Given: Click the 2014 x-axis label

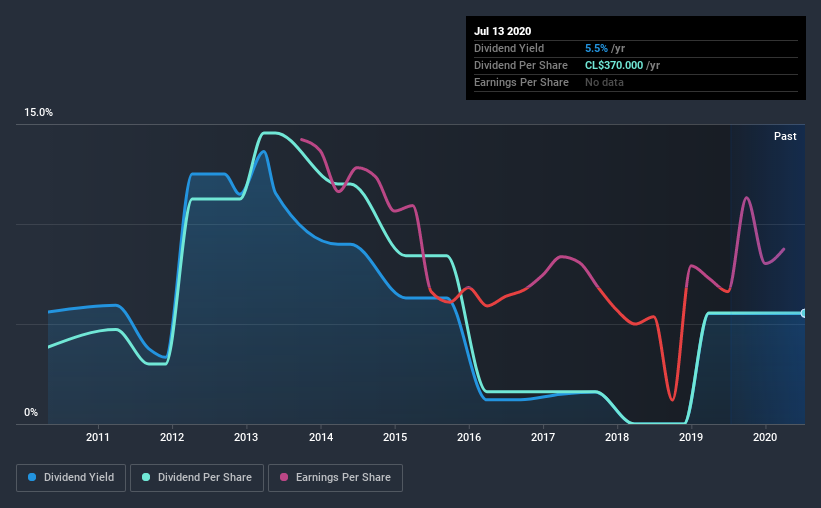Looking at the screenshot, I should [x=321, y=437].
